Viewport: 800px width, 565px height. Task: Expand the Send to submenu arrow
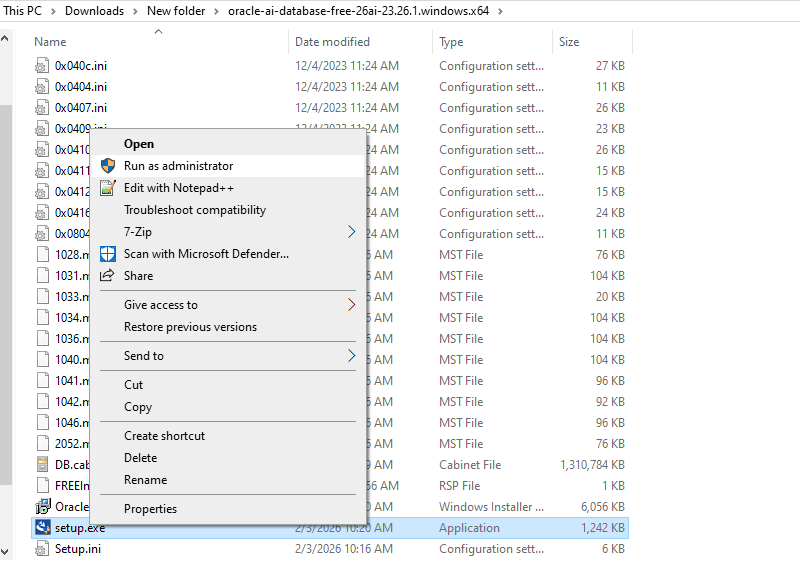(351, 356)
